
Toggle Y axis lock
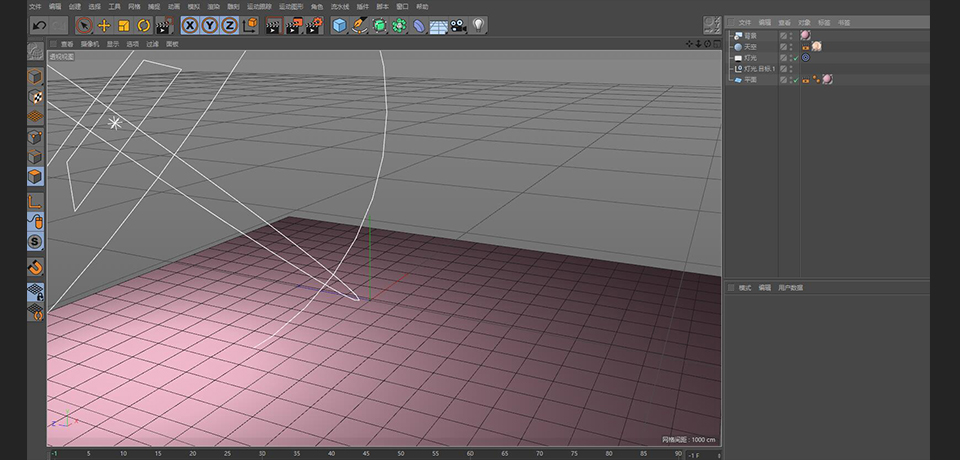209,25
